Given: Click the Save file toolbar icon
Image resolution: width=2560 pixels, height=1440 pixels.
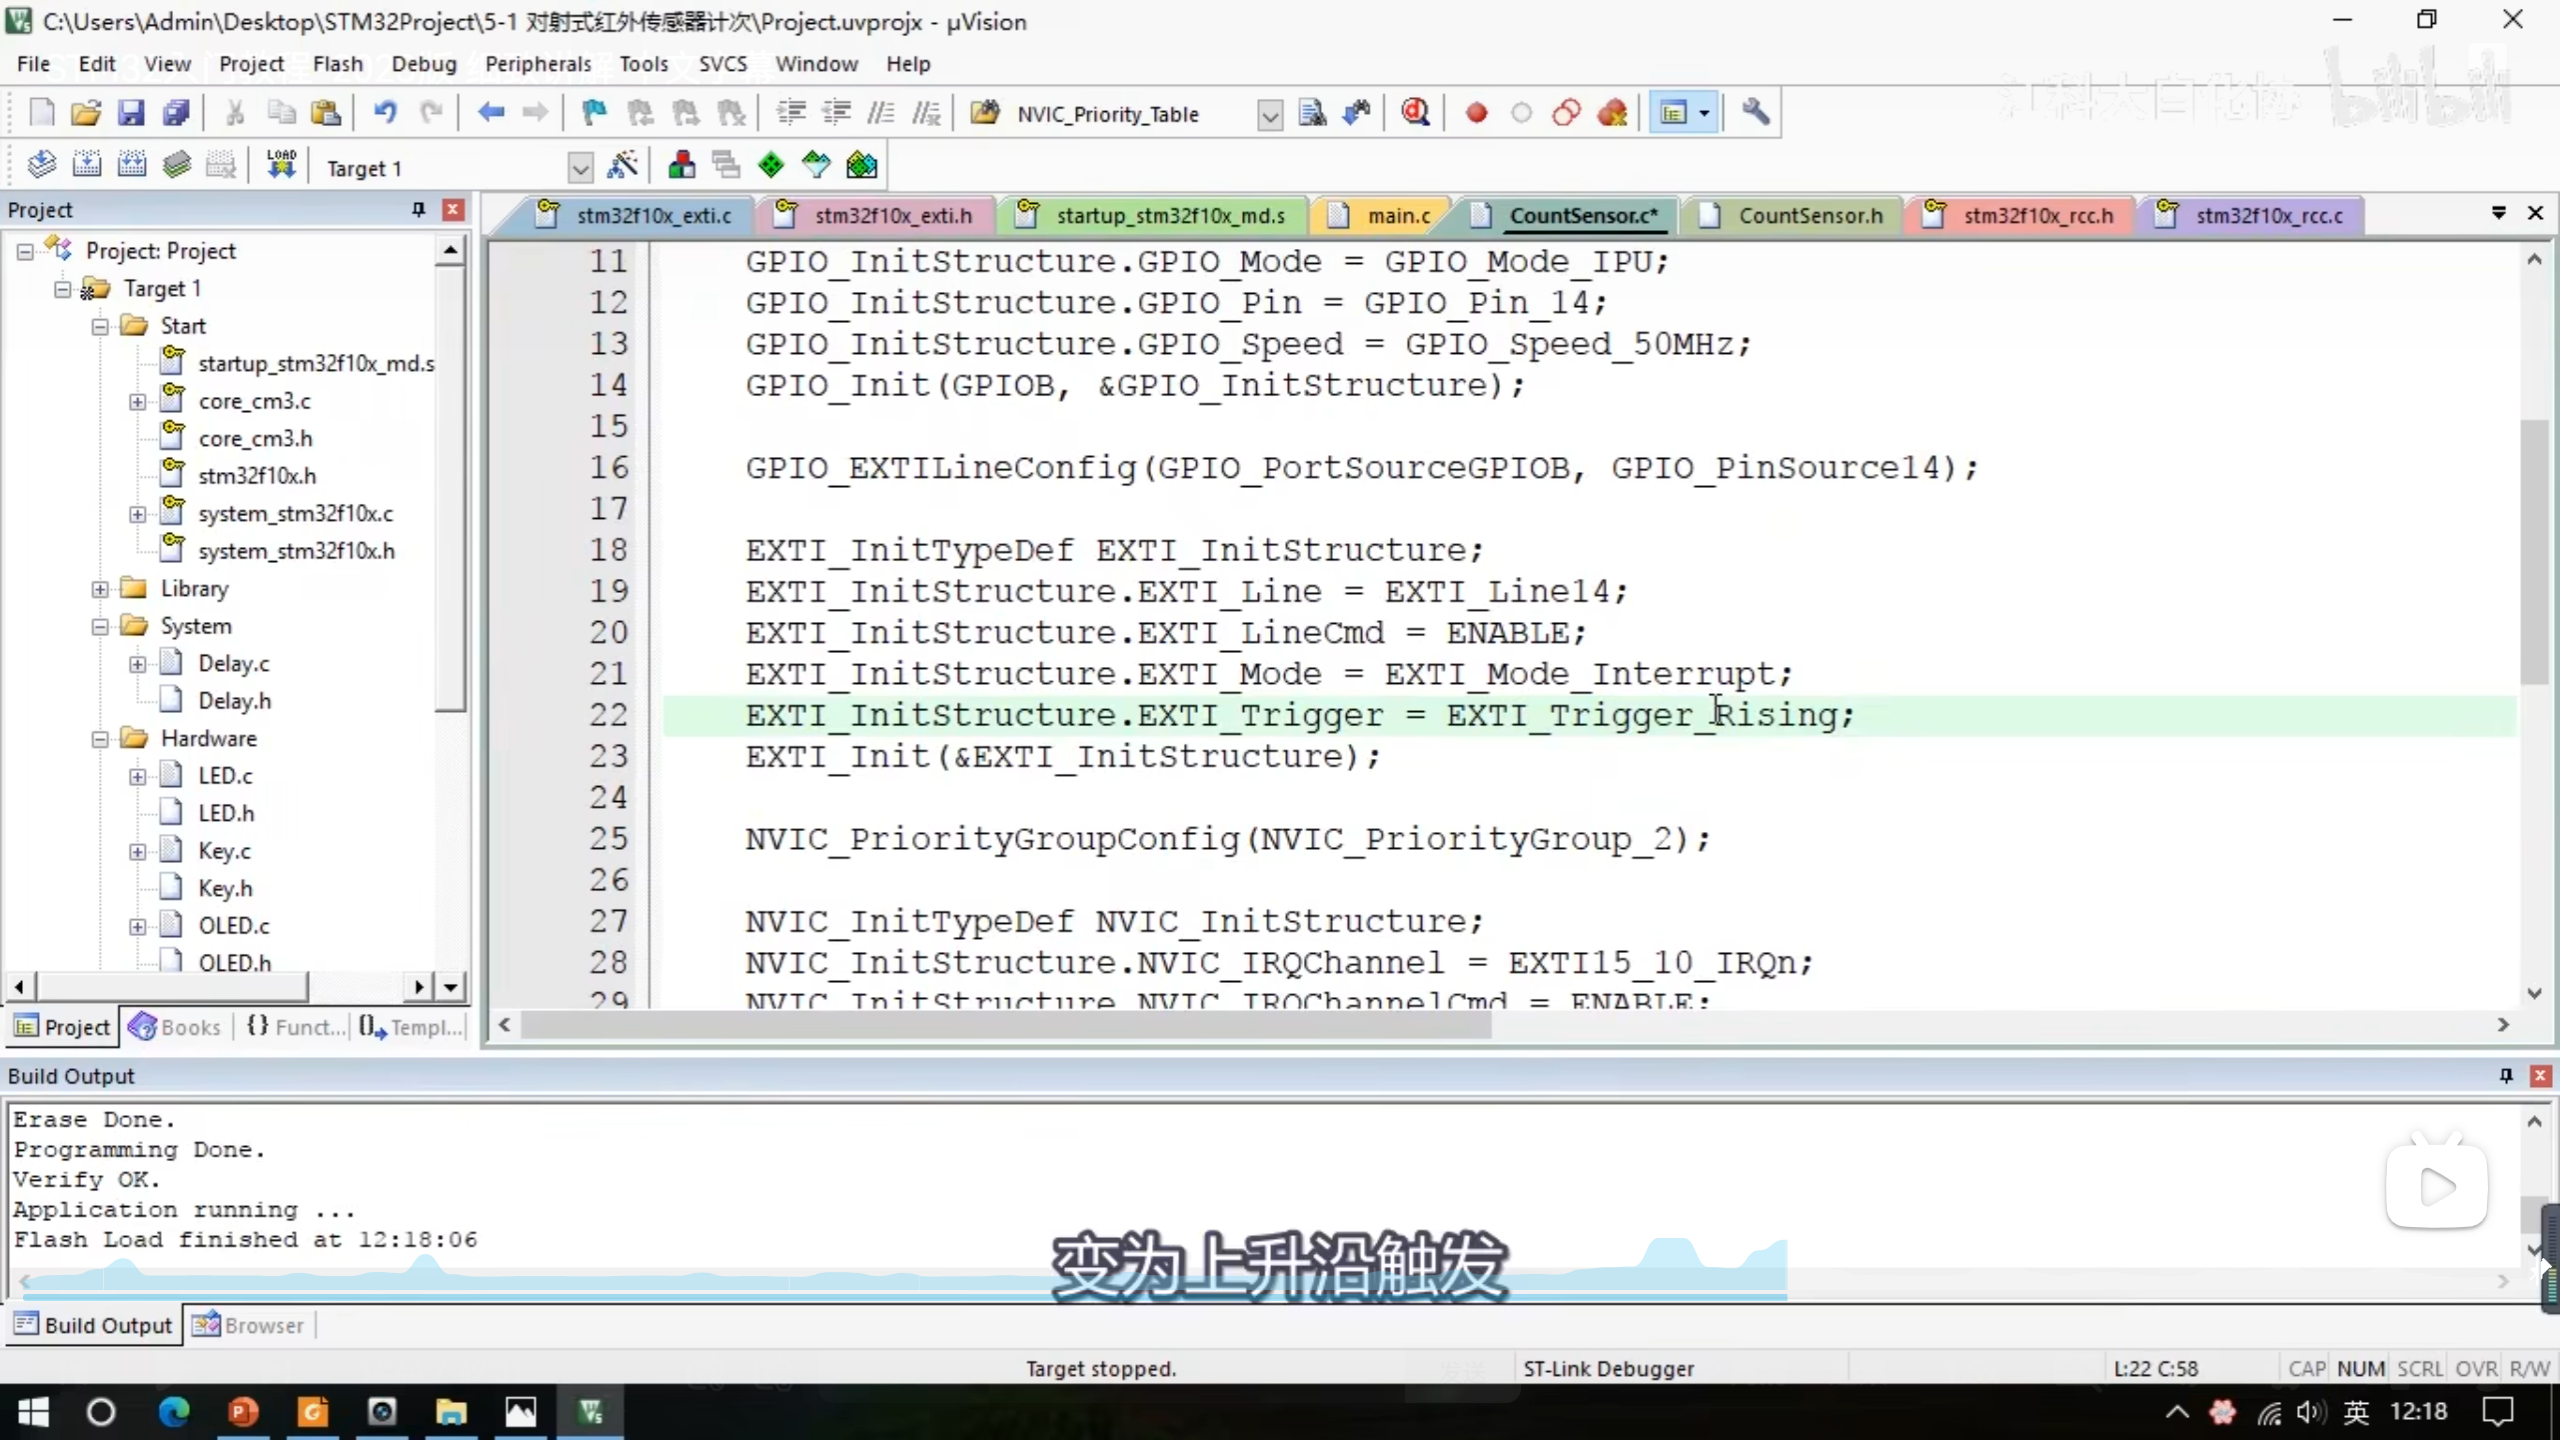Looking at the screenshot, I should pos(131,113).
